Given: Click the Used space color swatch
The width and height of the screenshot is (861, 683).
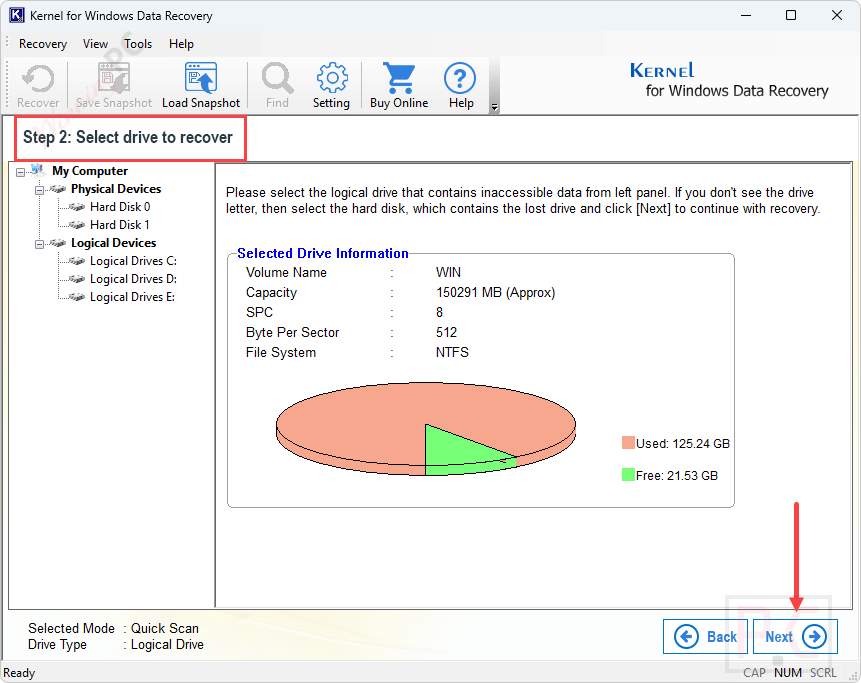Looking at the screenshot, I should point(628,443).
